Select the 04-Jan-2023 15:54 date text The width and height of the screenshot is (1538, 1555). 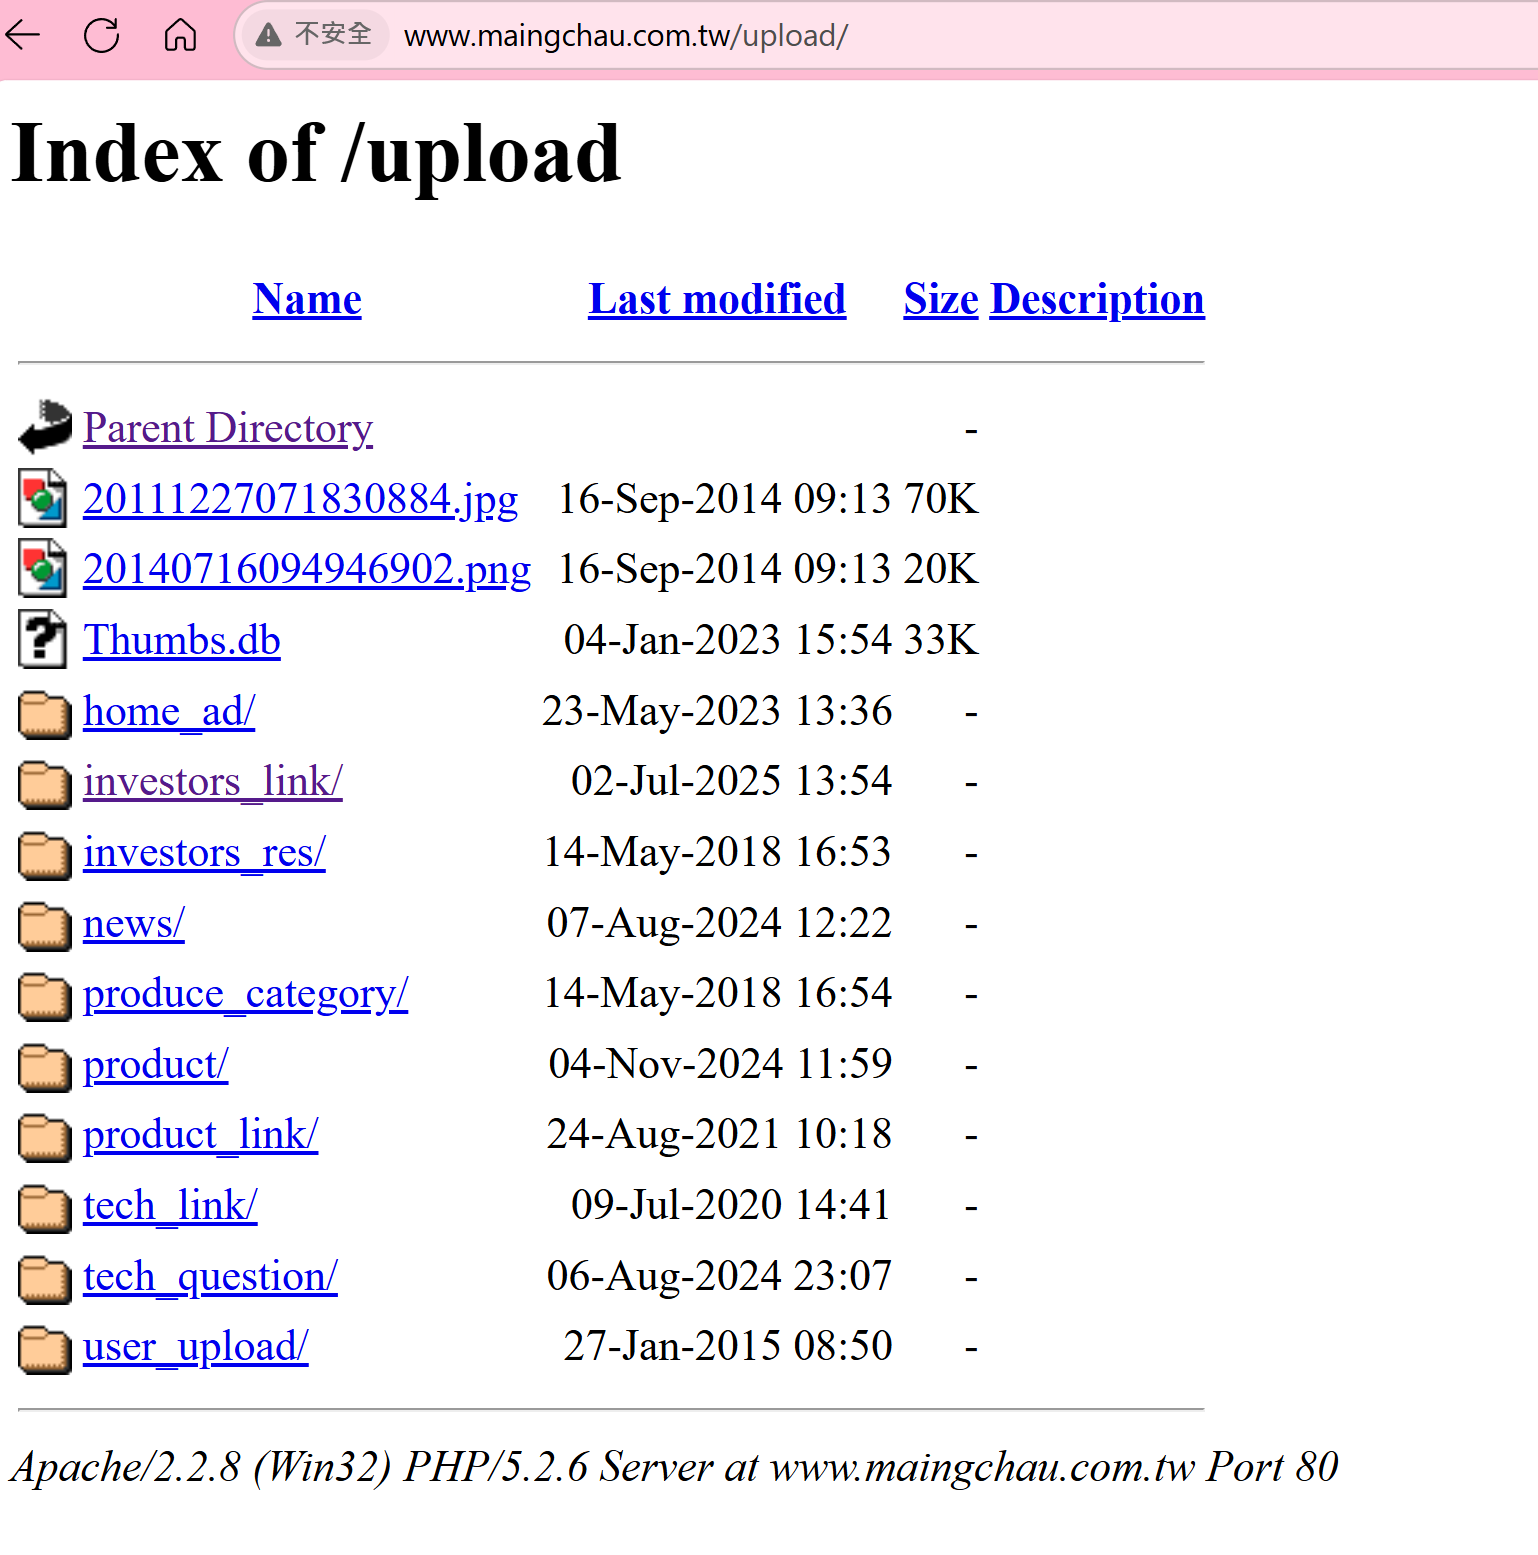tap(727, 640)
